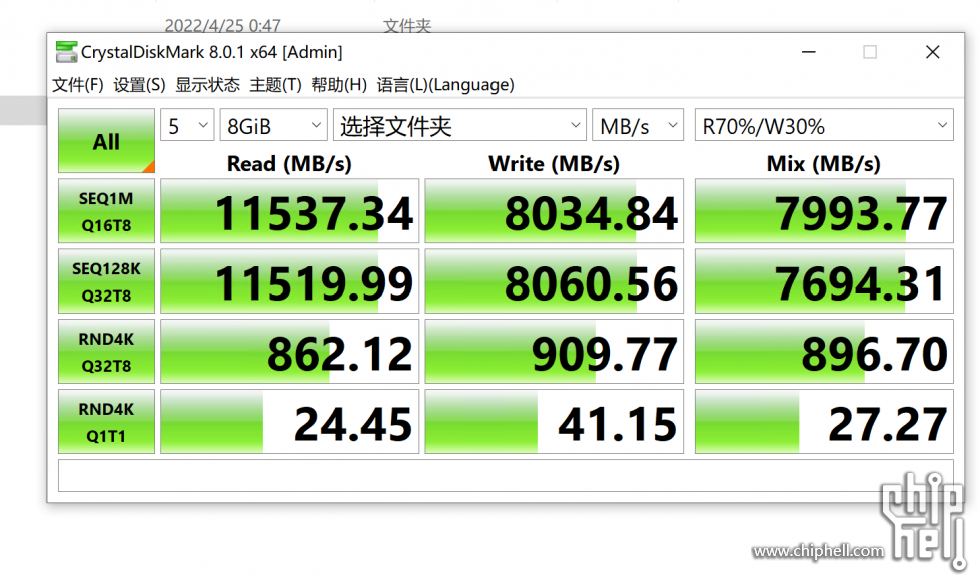Click the SEQ128K mix result 7694.31

pyautogui.click(x=824, y=281)
